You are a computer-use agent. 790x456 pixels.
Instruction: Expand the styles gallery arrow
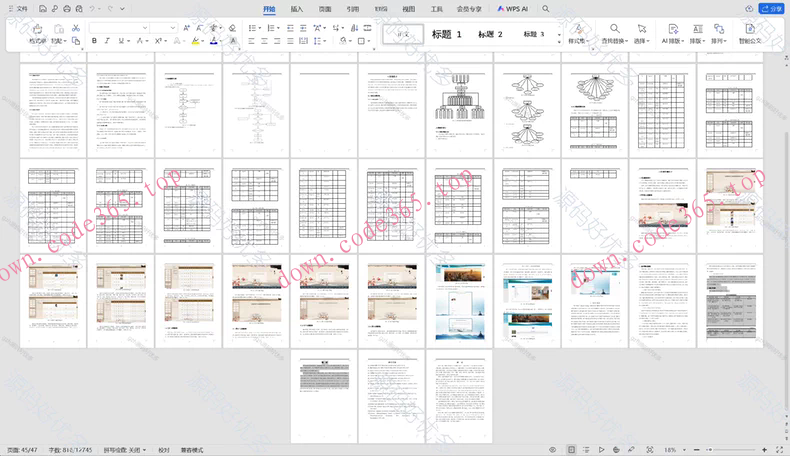click(559, 42)
